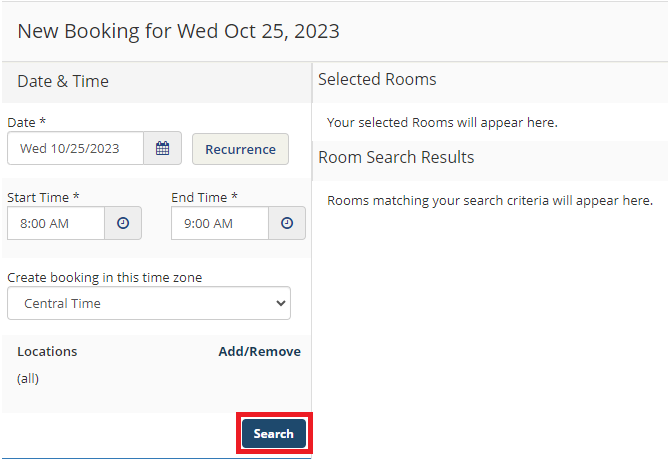Open the Start Time clock picker
668x459 pixels.
(123, 223)
